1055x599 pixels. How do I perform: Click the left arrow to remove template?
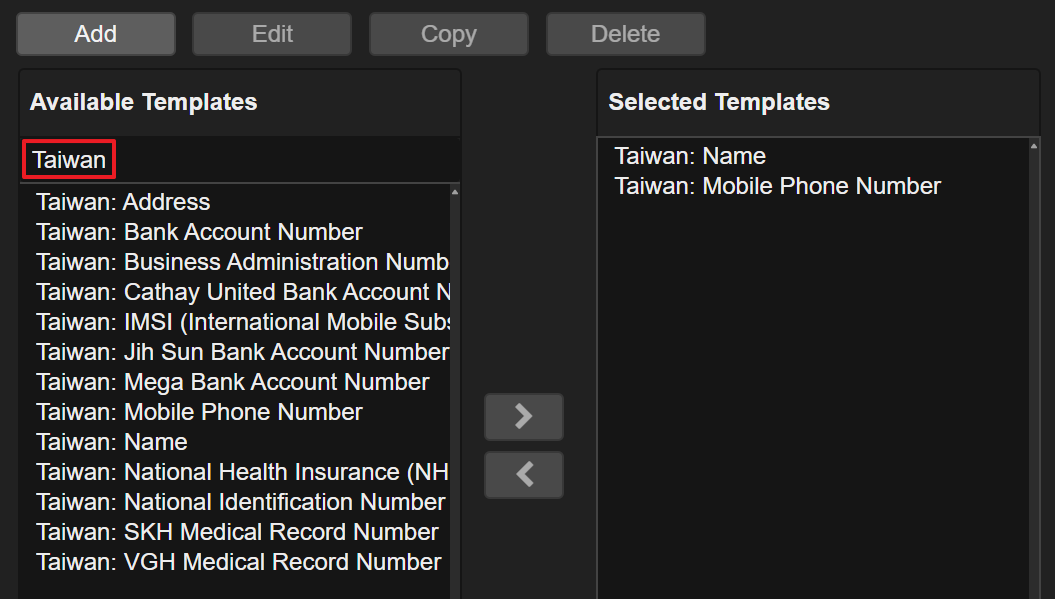[x=524, y=475]
